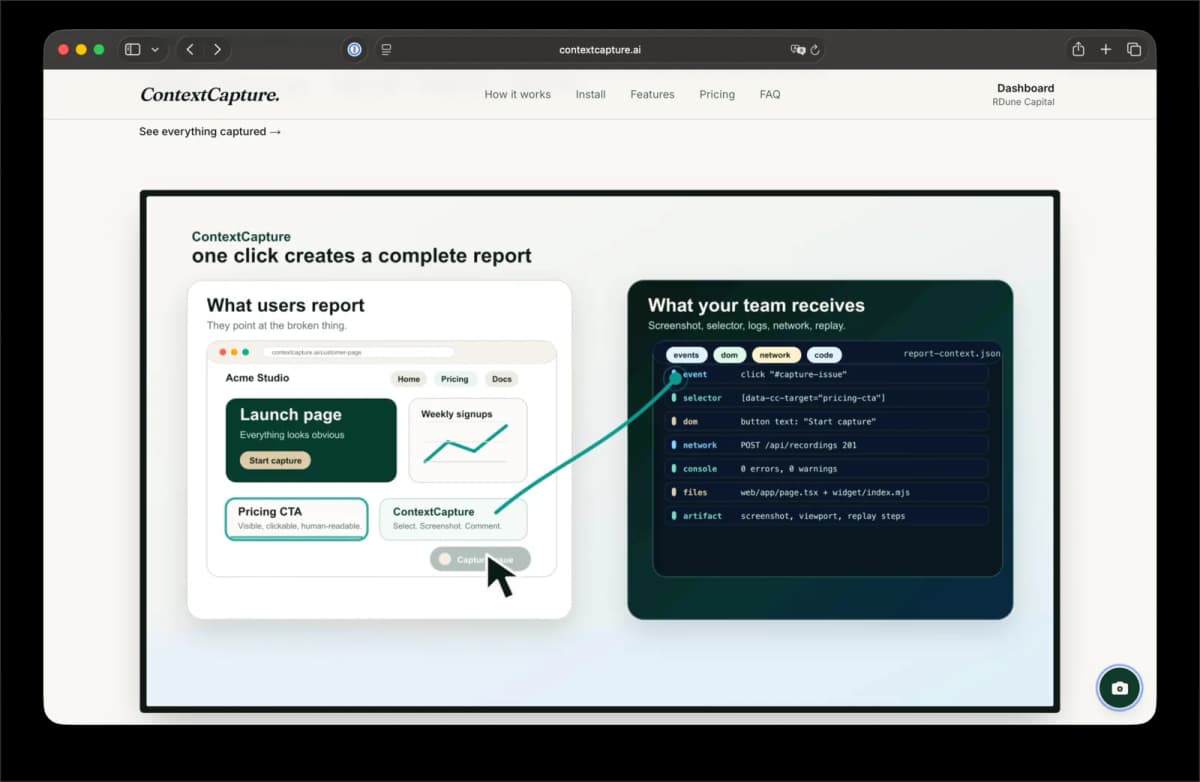1200x782 pixels.
Task: Click the floating camera capture button
Action: [1119, 688]
